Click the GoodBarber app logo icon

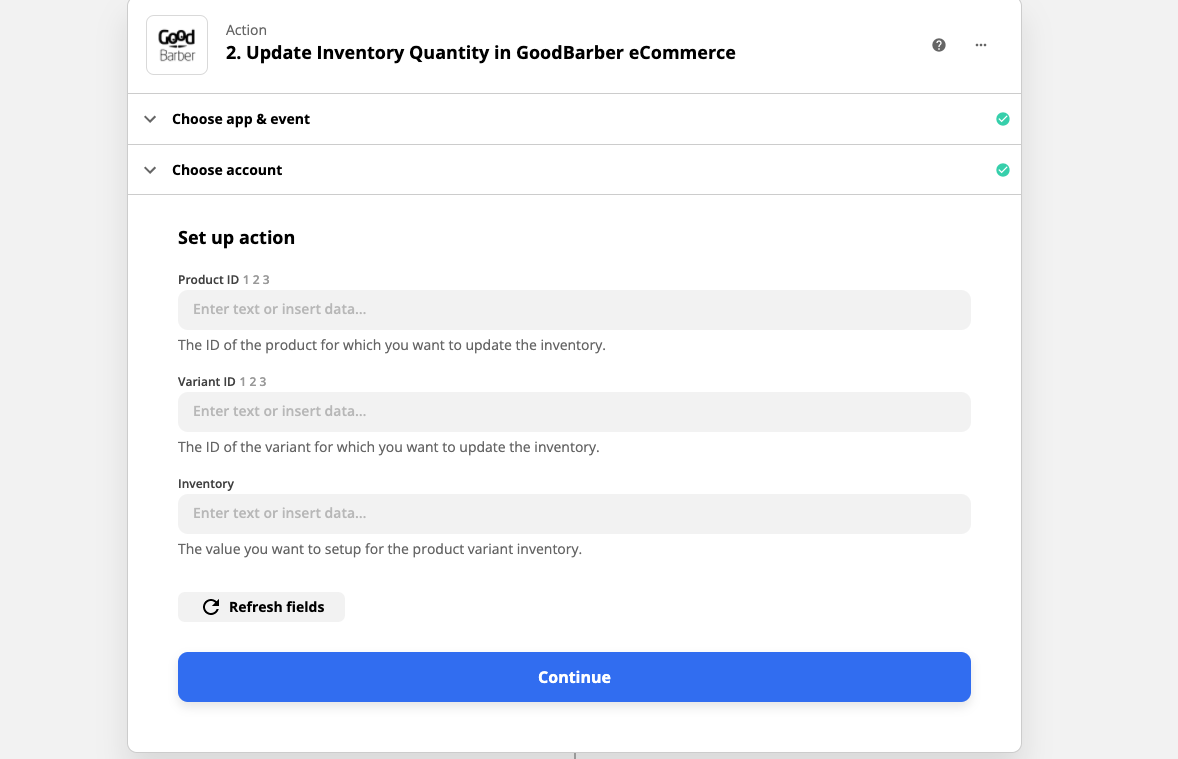177,45
